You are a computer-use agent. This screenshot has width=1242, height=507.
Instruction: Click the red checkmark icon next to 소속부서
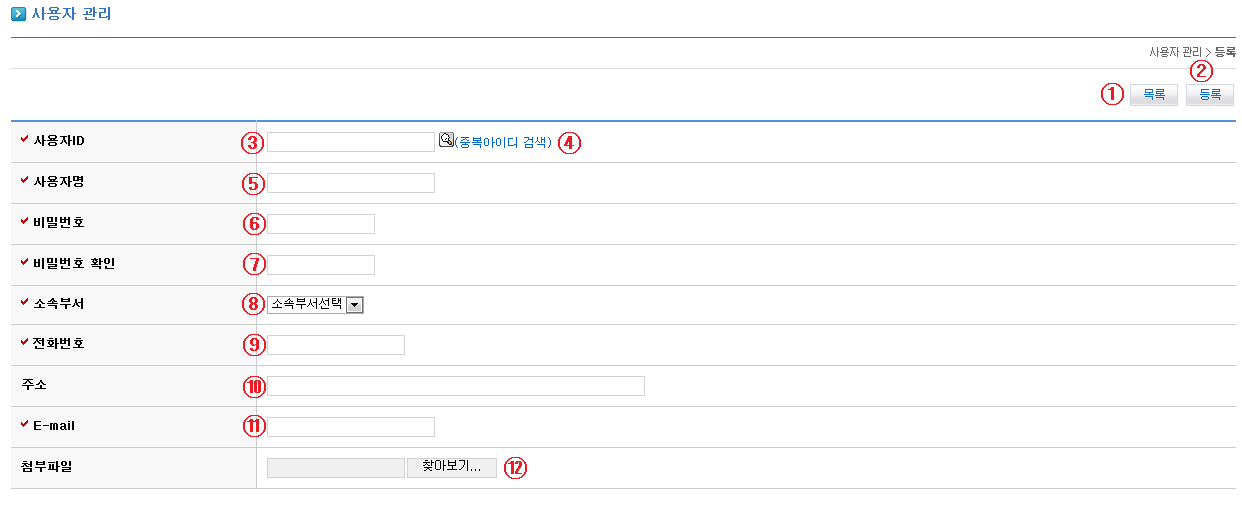click(25, 302)
